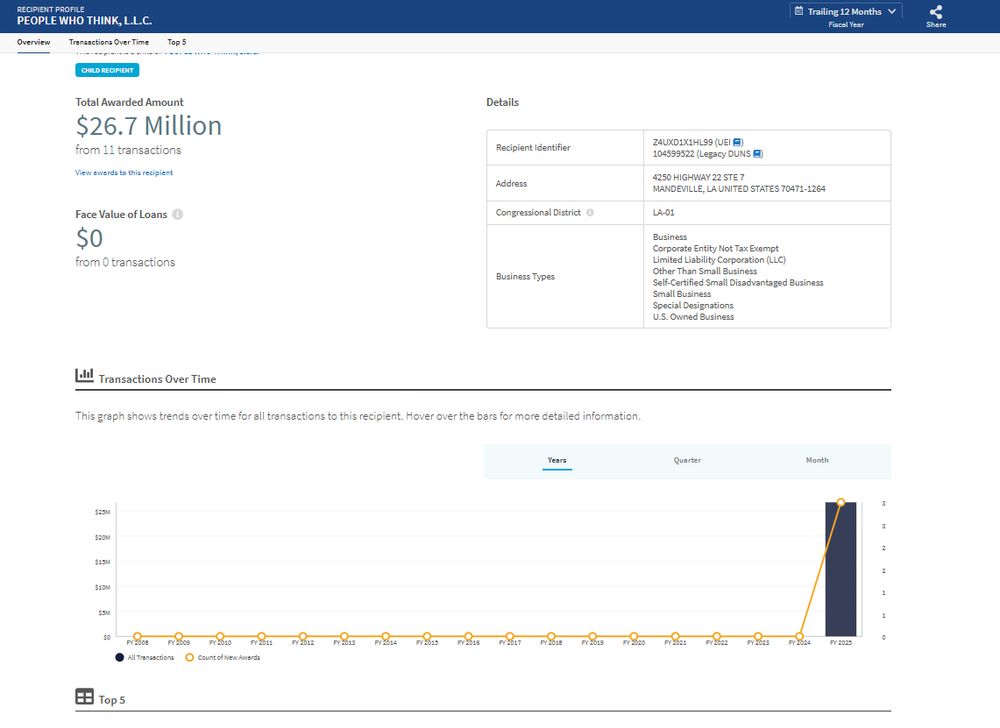
Task: Click the FY 2024 data point on the line
Action: pos(800,636)
